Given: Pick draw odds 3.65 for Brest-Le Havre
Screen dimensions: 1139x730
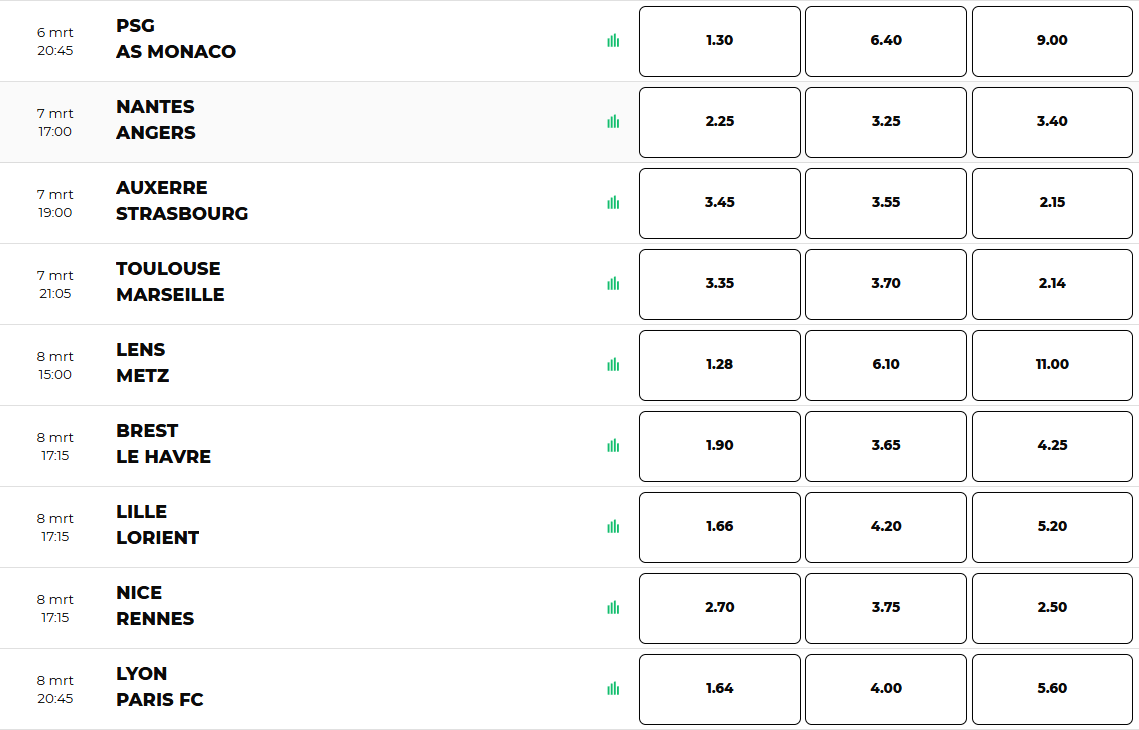Looking at the screenshot, I should (885, 446).
